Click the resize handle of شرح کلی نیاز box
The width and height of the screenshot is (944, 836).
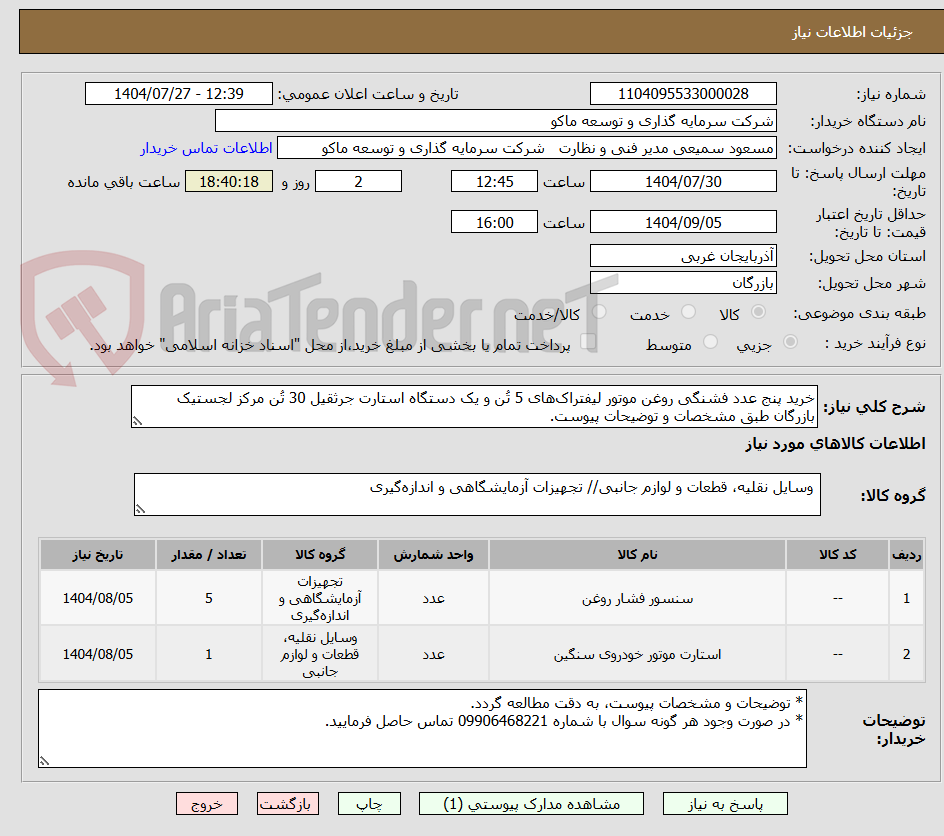pyautogui.click(x=137, y=421)
